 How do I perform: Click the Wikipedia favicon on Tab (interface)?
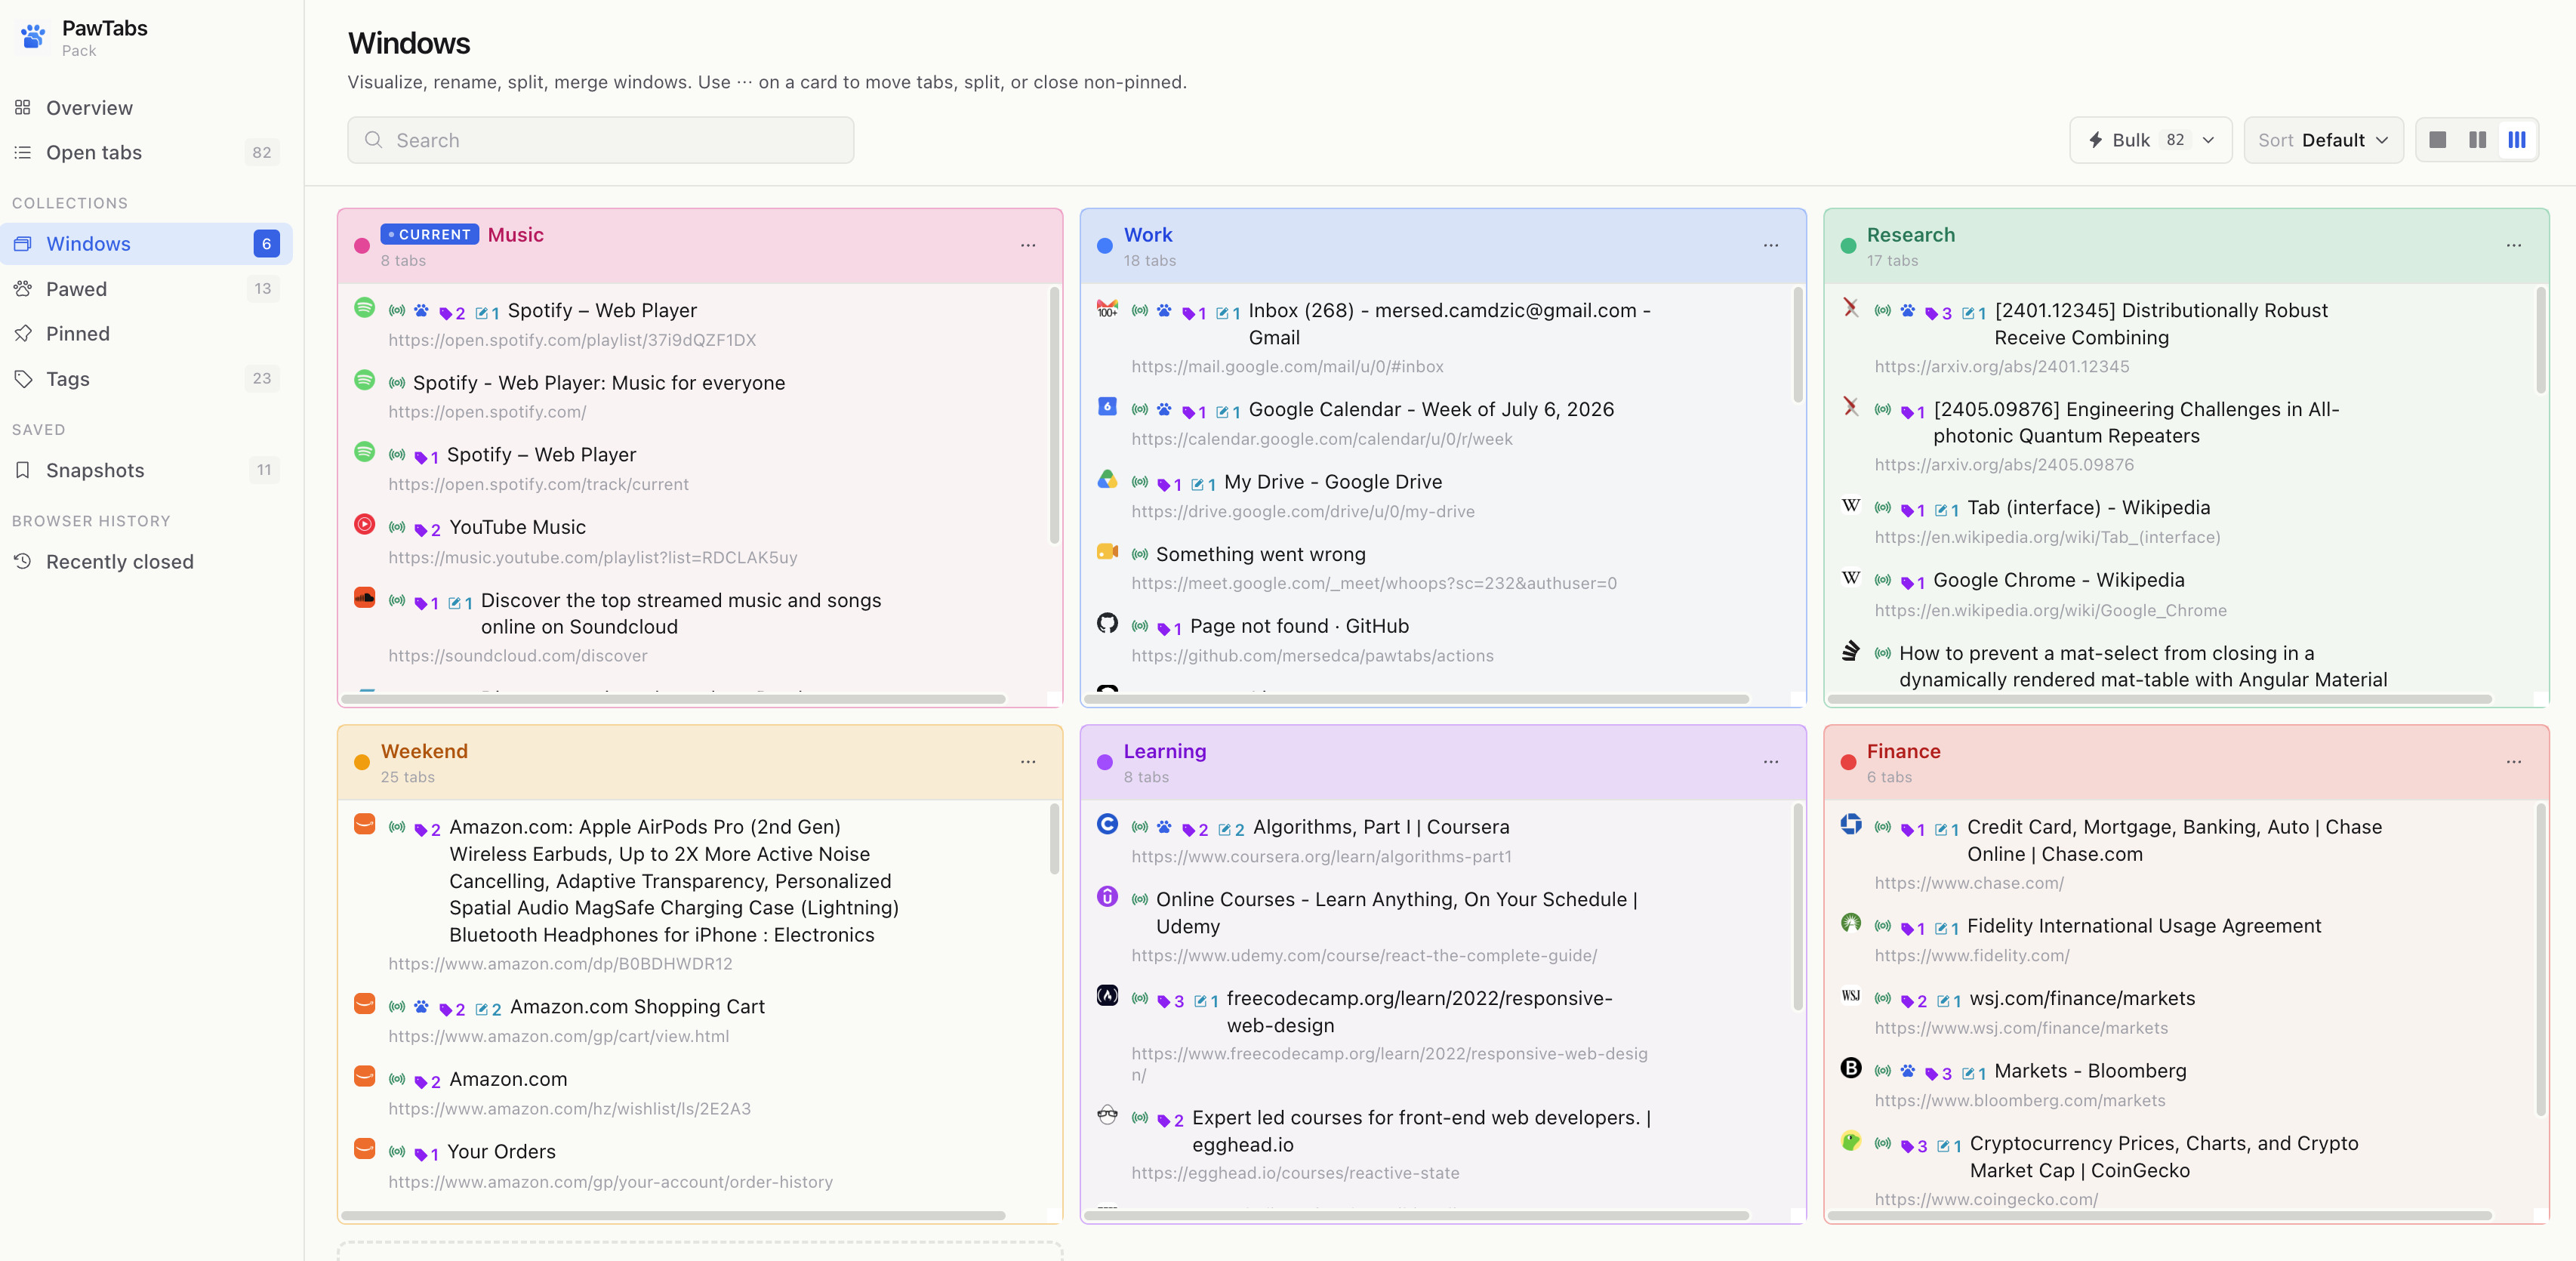(1851, 505)
